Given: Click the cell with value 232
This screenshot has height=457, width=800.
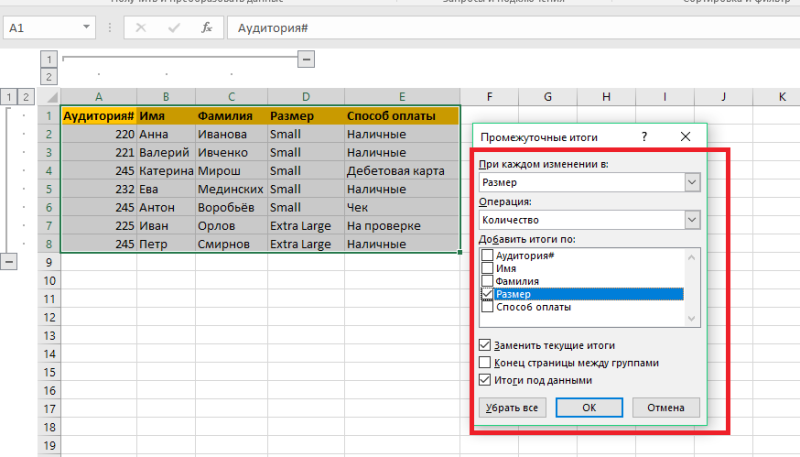Looking at the screenshot, I should (x=98, y=189).
